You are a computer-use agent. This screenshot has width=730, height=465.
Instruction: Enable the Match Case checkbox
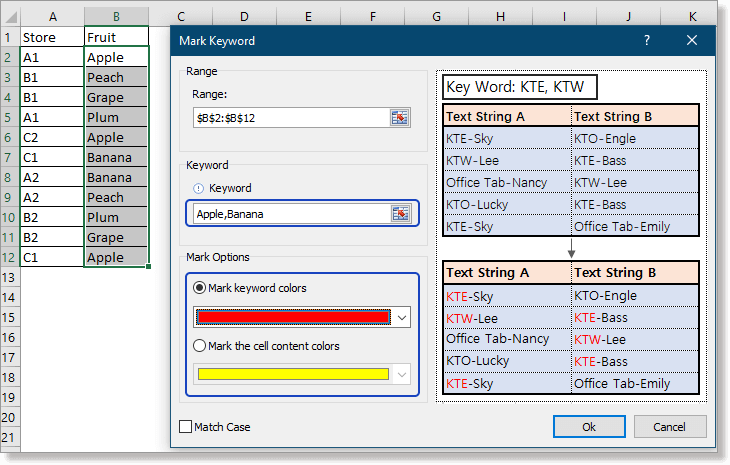(186, 427)
